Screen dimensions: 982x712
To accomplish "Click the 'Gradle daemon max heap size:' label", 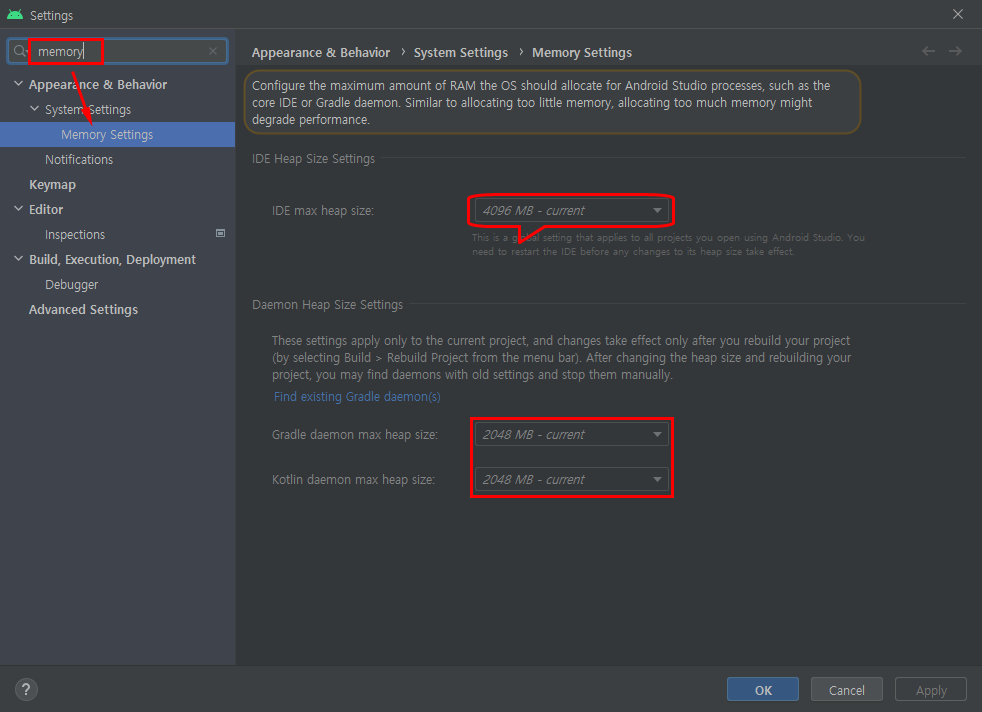I will coord(354,434).
